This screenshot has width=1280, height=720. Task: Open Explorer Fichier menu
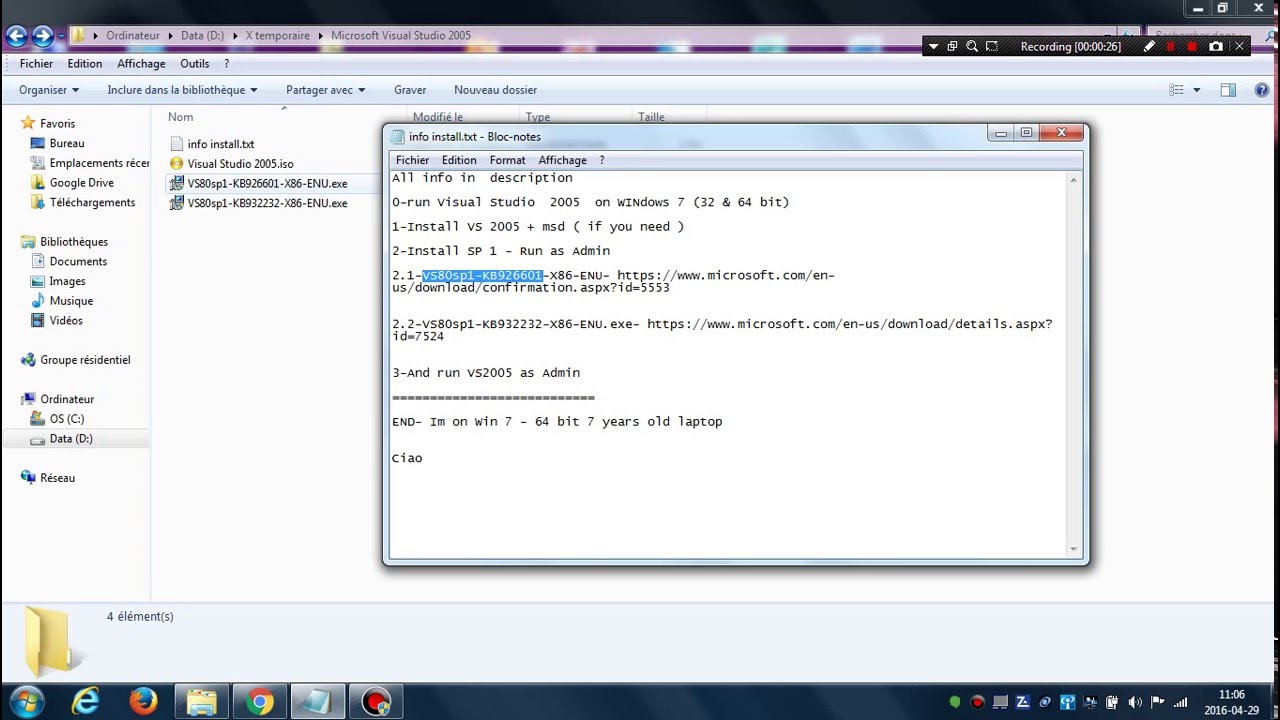coord(36,63)
